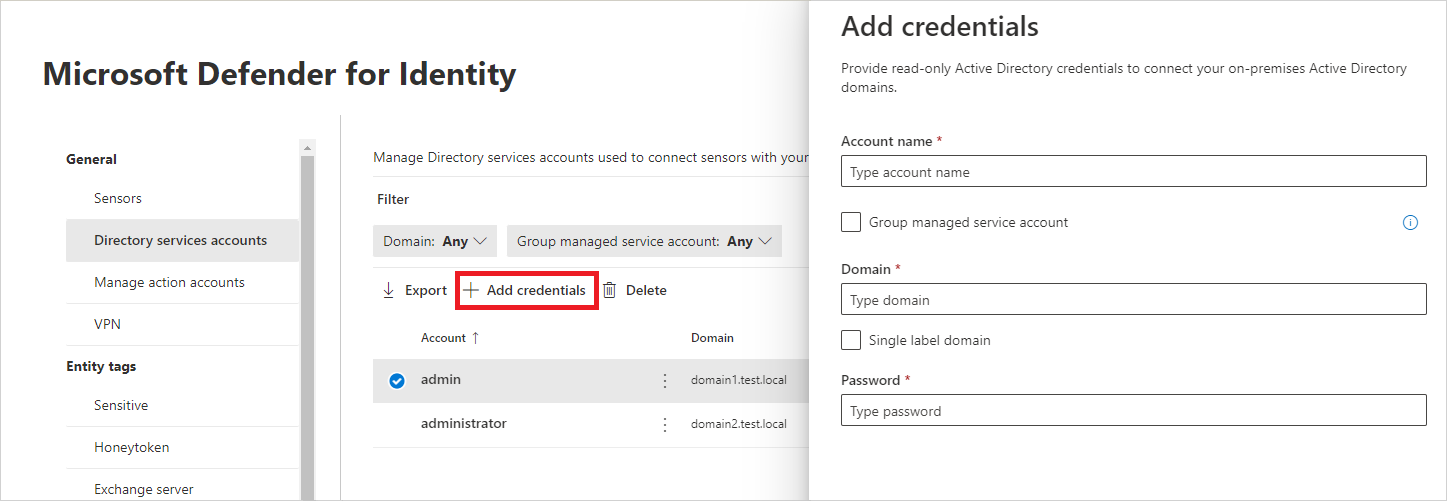The height and width of the screenshot is (501, 1447).
Task: Click the sidebar scrollbar thumb
Action: pos(307,328)
